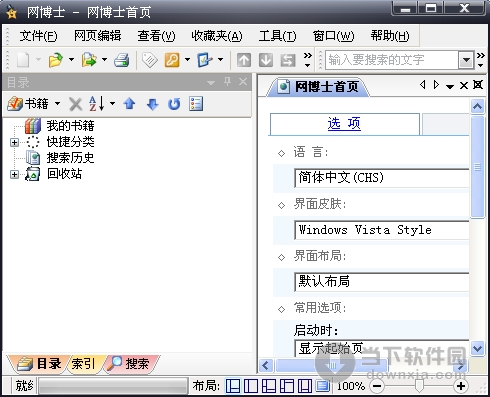Switch to the 网博士首页 tab
The image size is (490, 397).
click(x=318, y=87)
